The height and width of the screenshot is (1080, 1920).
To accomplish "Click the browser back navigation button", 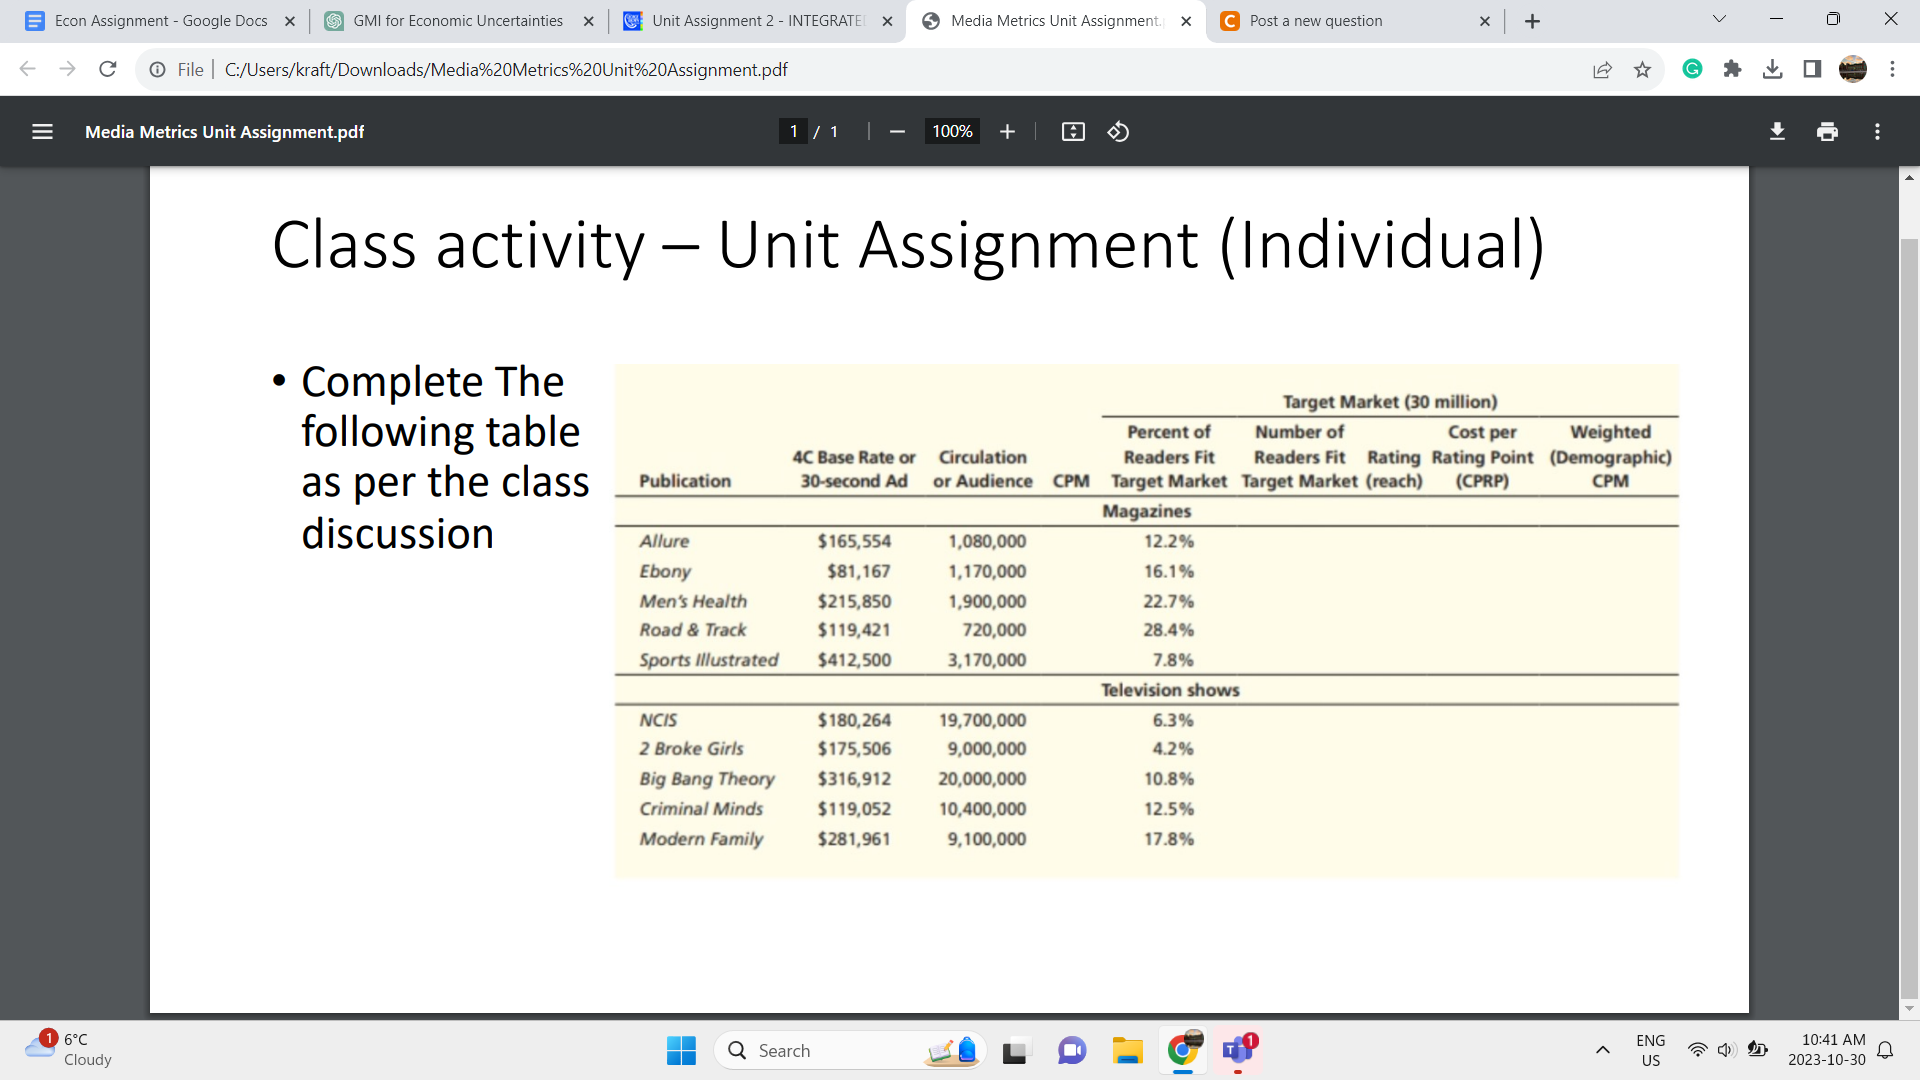I will [x=27, y=68].
